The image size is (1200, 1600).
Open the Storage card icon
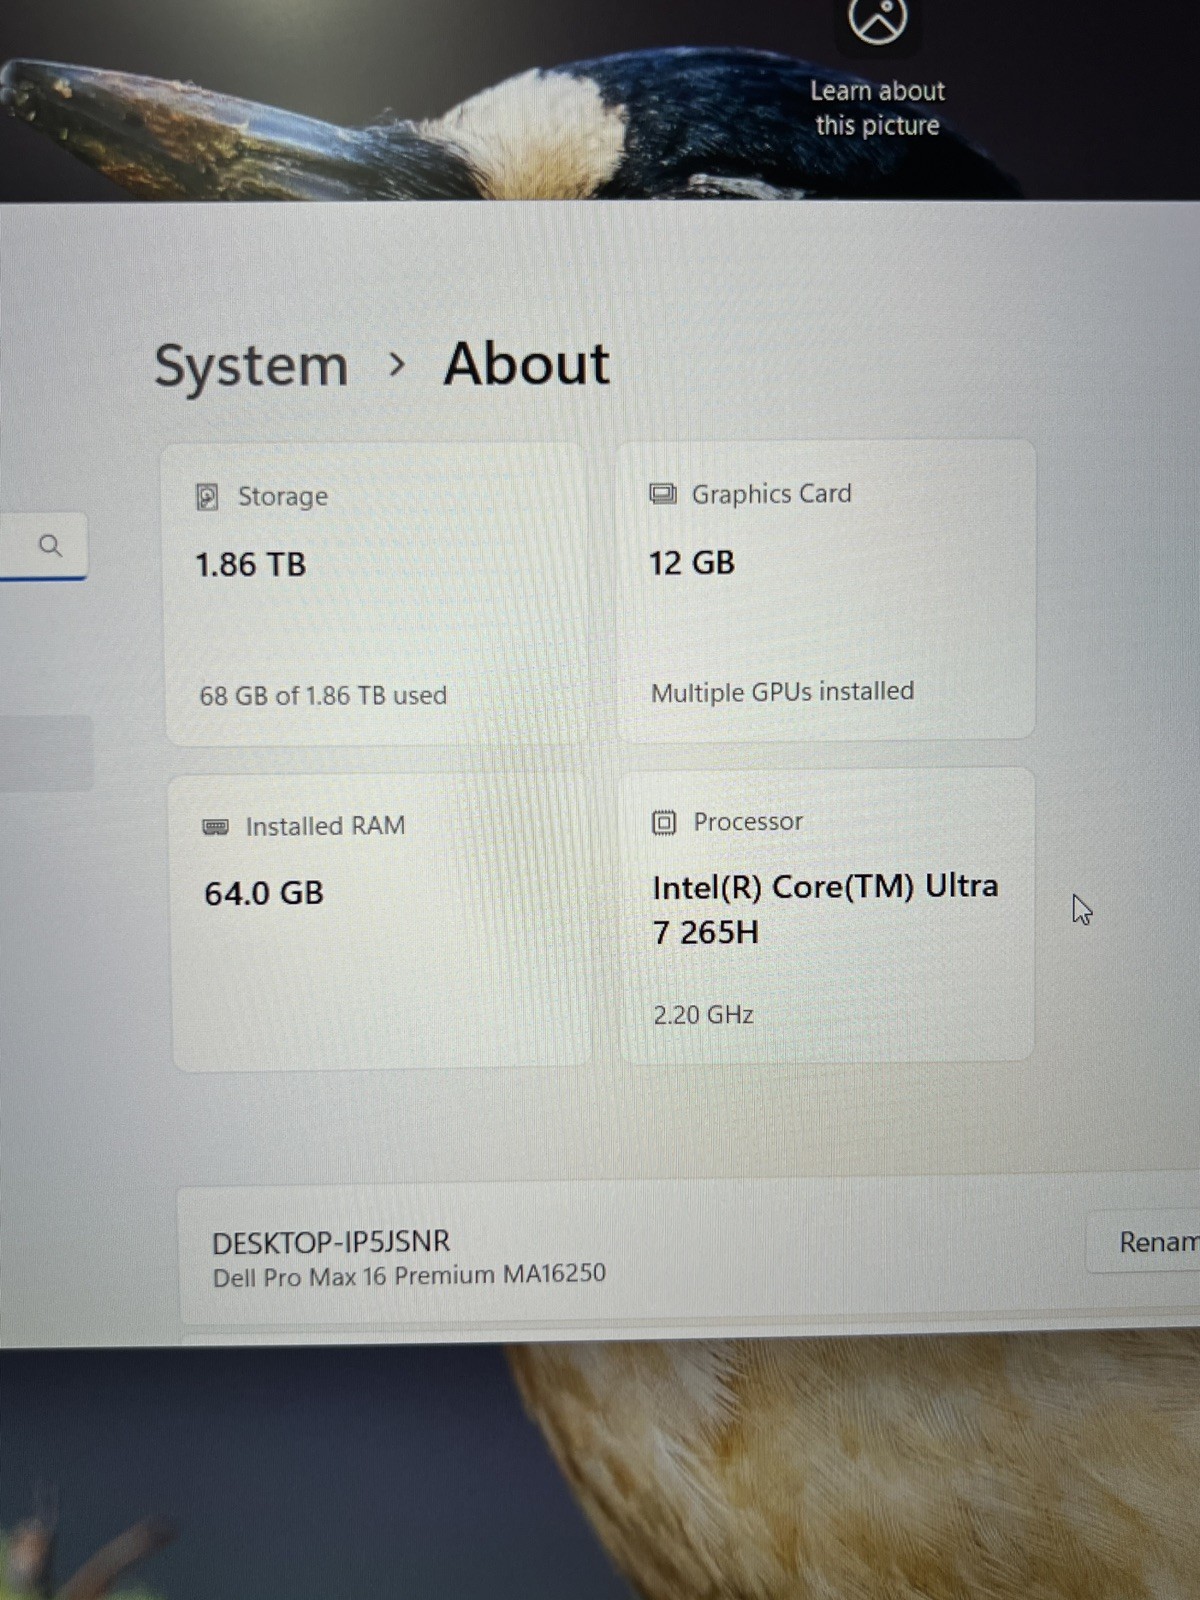click(x=207, y=497)
